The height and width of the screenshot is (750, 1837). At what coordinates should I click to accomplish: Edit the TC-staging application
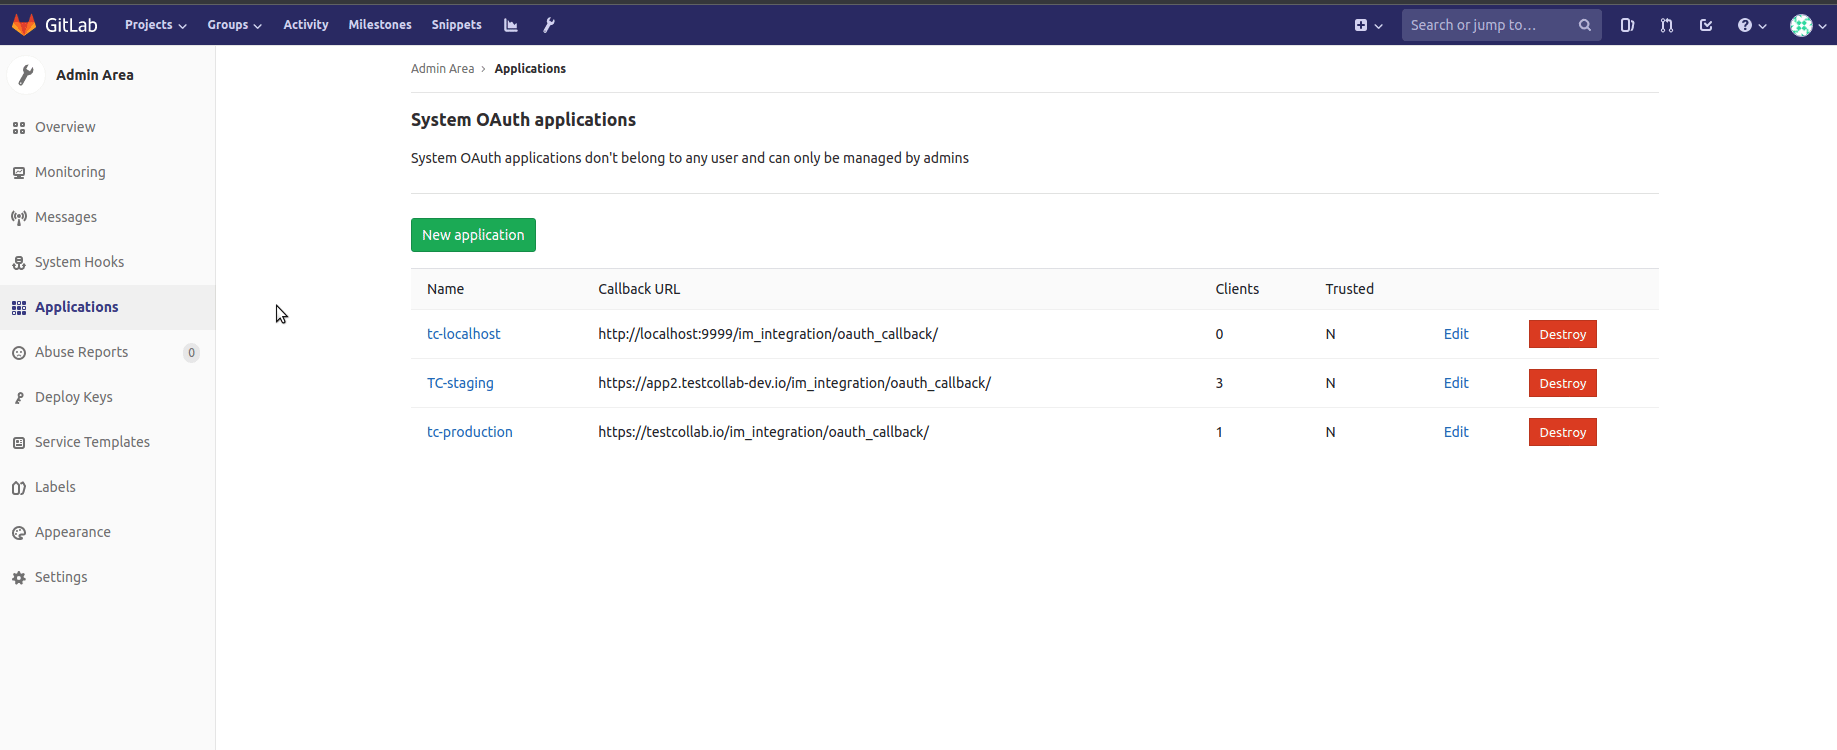click(1456, 383)
